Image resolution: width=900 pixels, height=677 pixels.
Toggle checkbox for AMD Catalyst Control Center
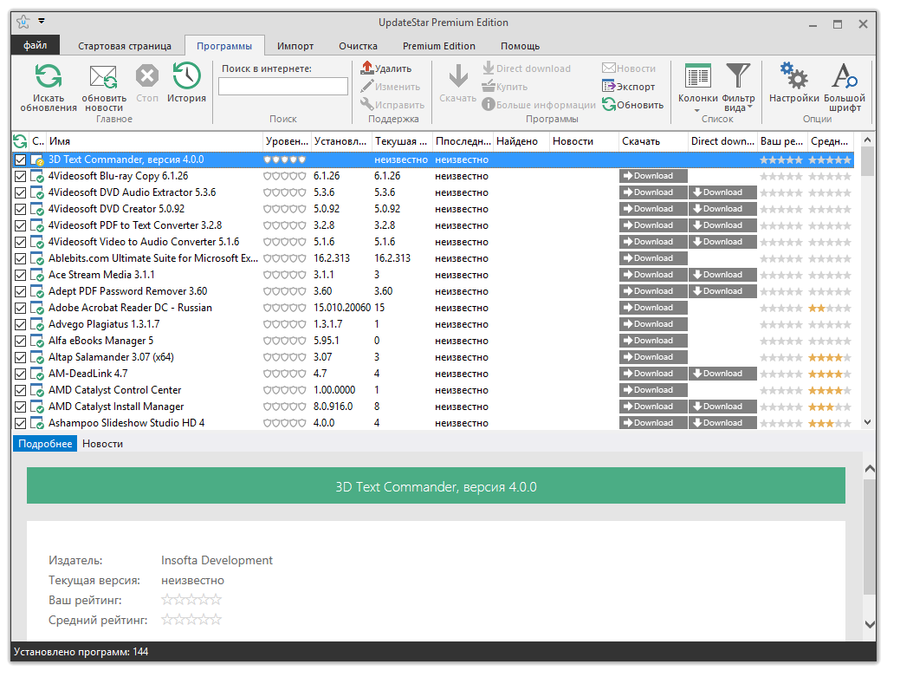click(21, 390)
